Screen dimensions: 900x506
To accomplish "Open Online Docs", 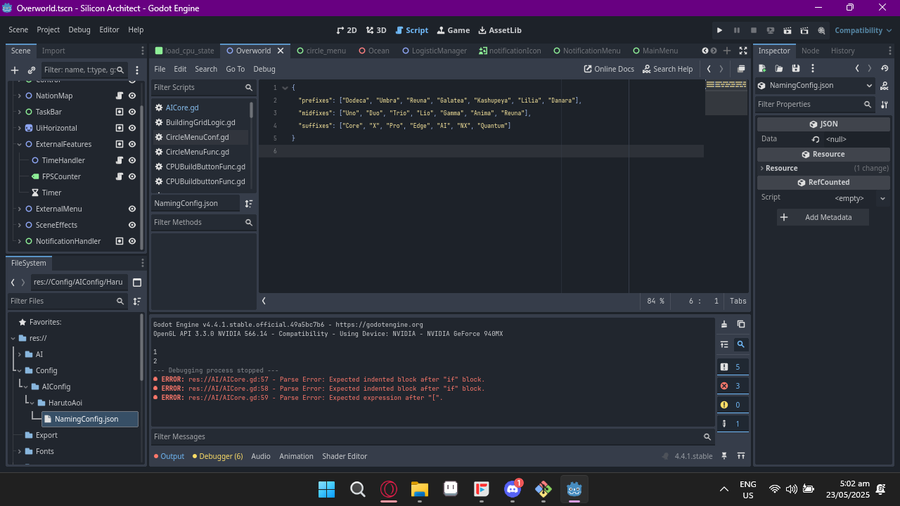I will pyautogui.click(x=609, y=69).
